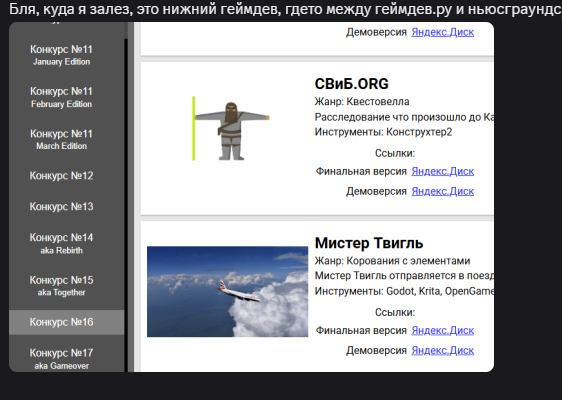
Task: Open Конкурс №15 aka Together
Action: click(x=61, y=286)
